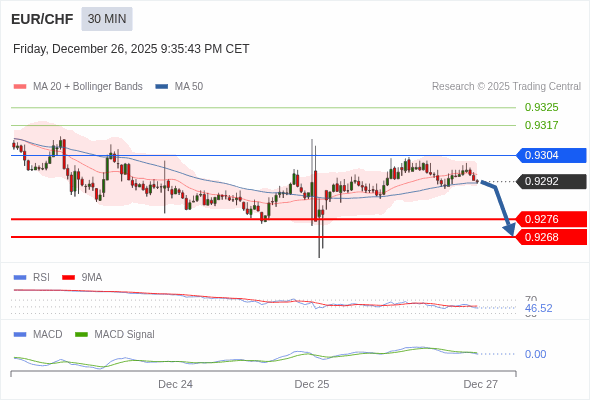Click the MACD value 0.00
Viewport: 590px width, 400px height.
tap(535, 354)
